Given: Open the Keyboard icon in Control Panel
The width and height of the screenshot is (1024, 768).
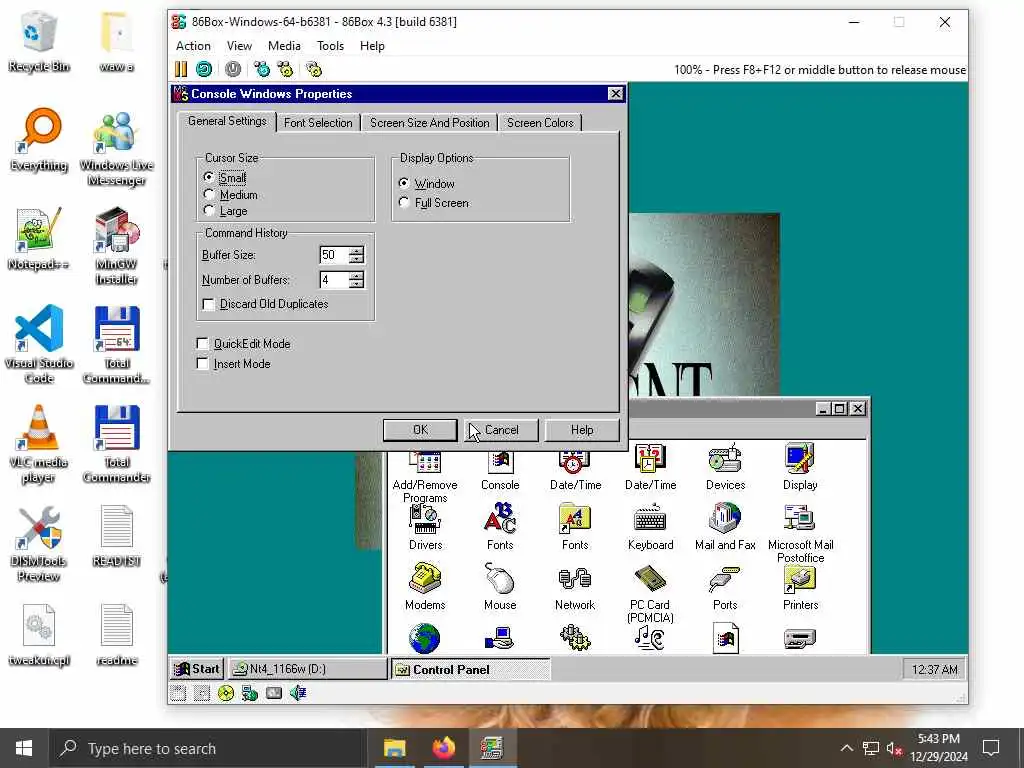Looking at the screenshot, I should (650, 528).
